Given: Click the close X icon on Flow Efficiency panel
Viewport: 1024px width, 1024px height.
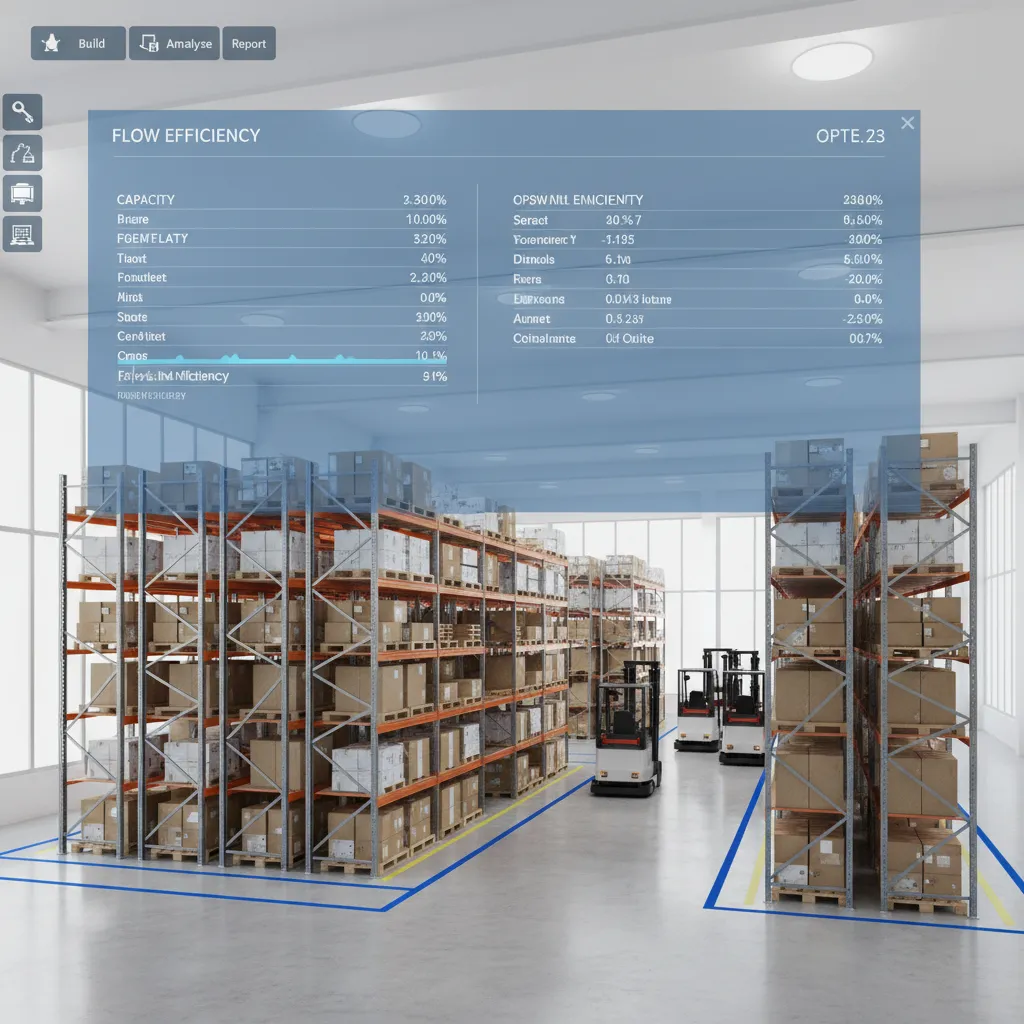Looking at the screenshot, I should [x=907, y=123].
